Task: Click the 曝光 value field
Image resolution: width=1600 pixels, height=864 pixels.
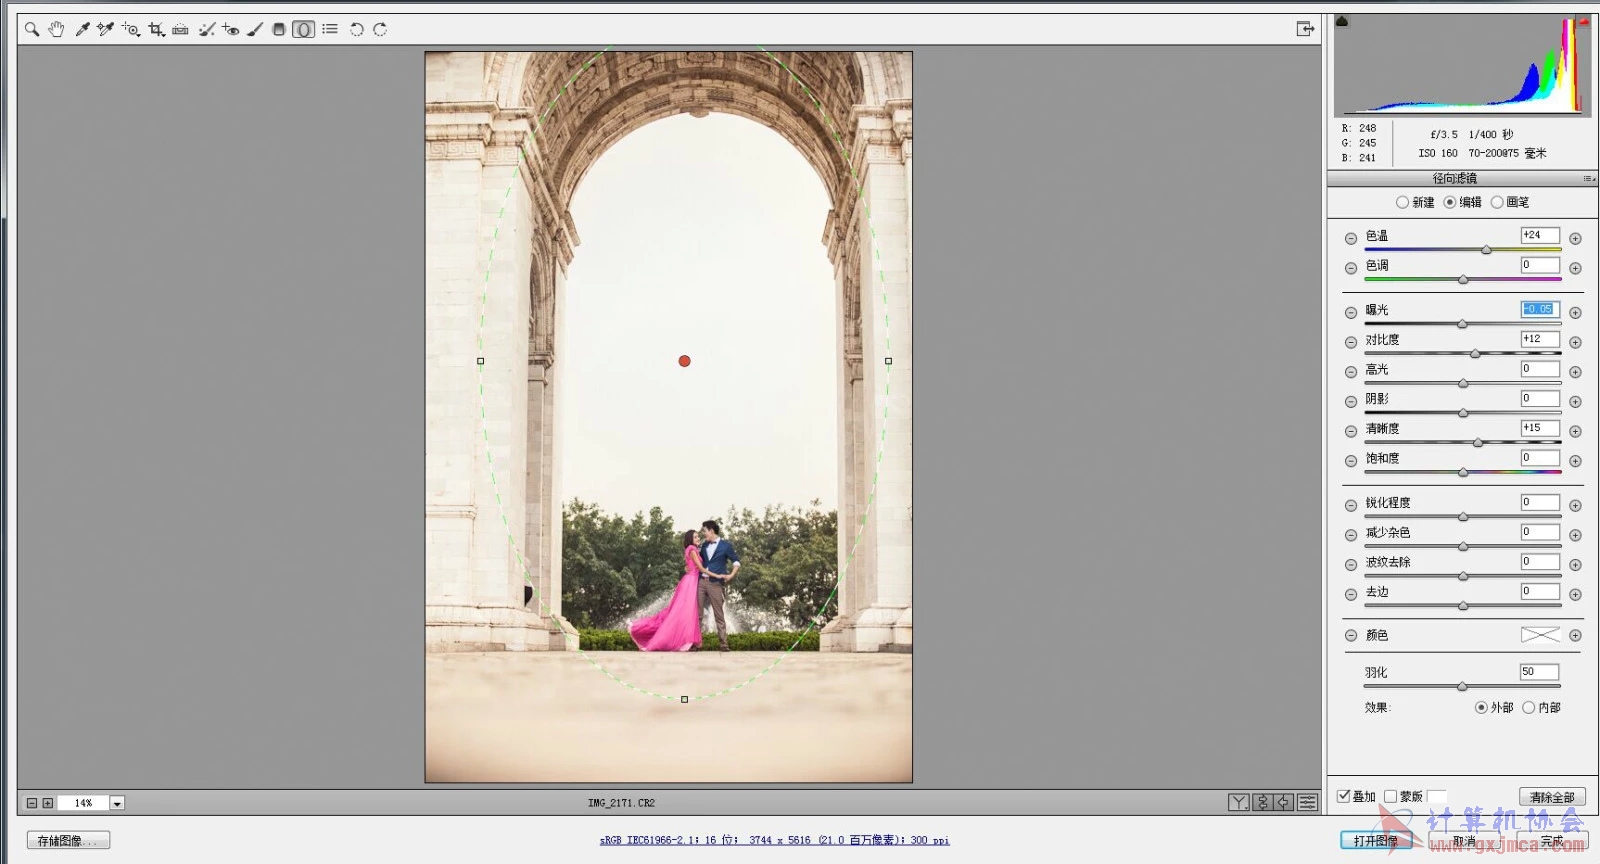Action: point(1540,309)
